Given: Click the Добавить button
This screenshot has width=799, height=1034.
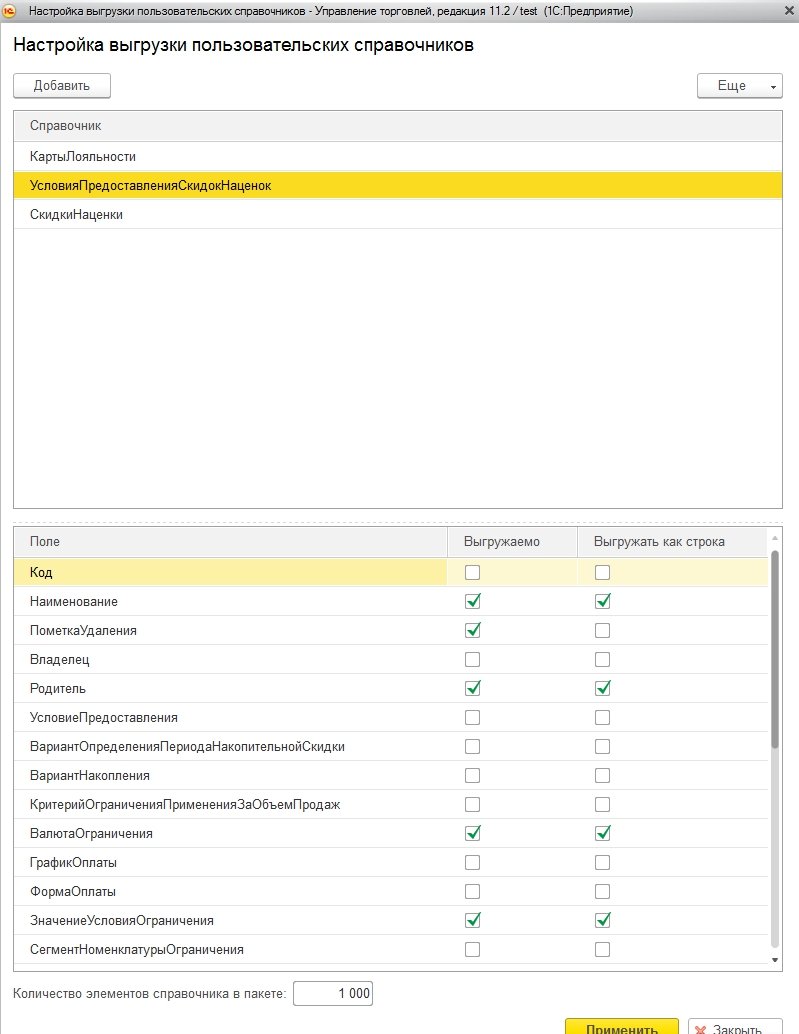Looking at the screenshot, I should [x=62, y=86].
